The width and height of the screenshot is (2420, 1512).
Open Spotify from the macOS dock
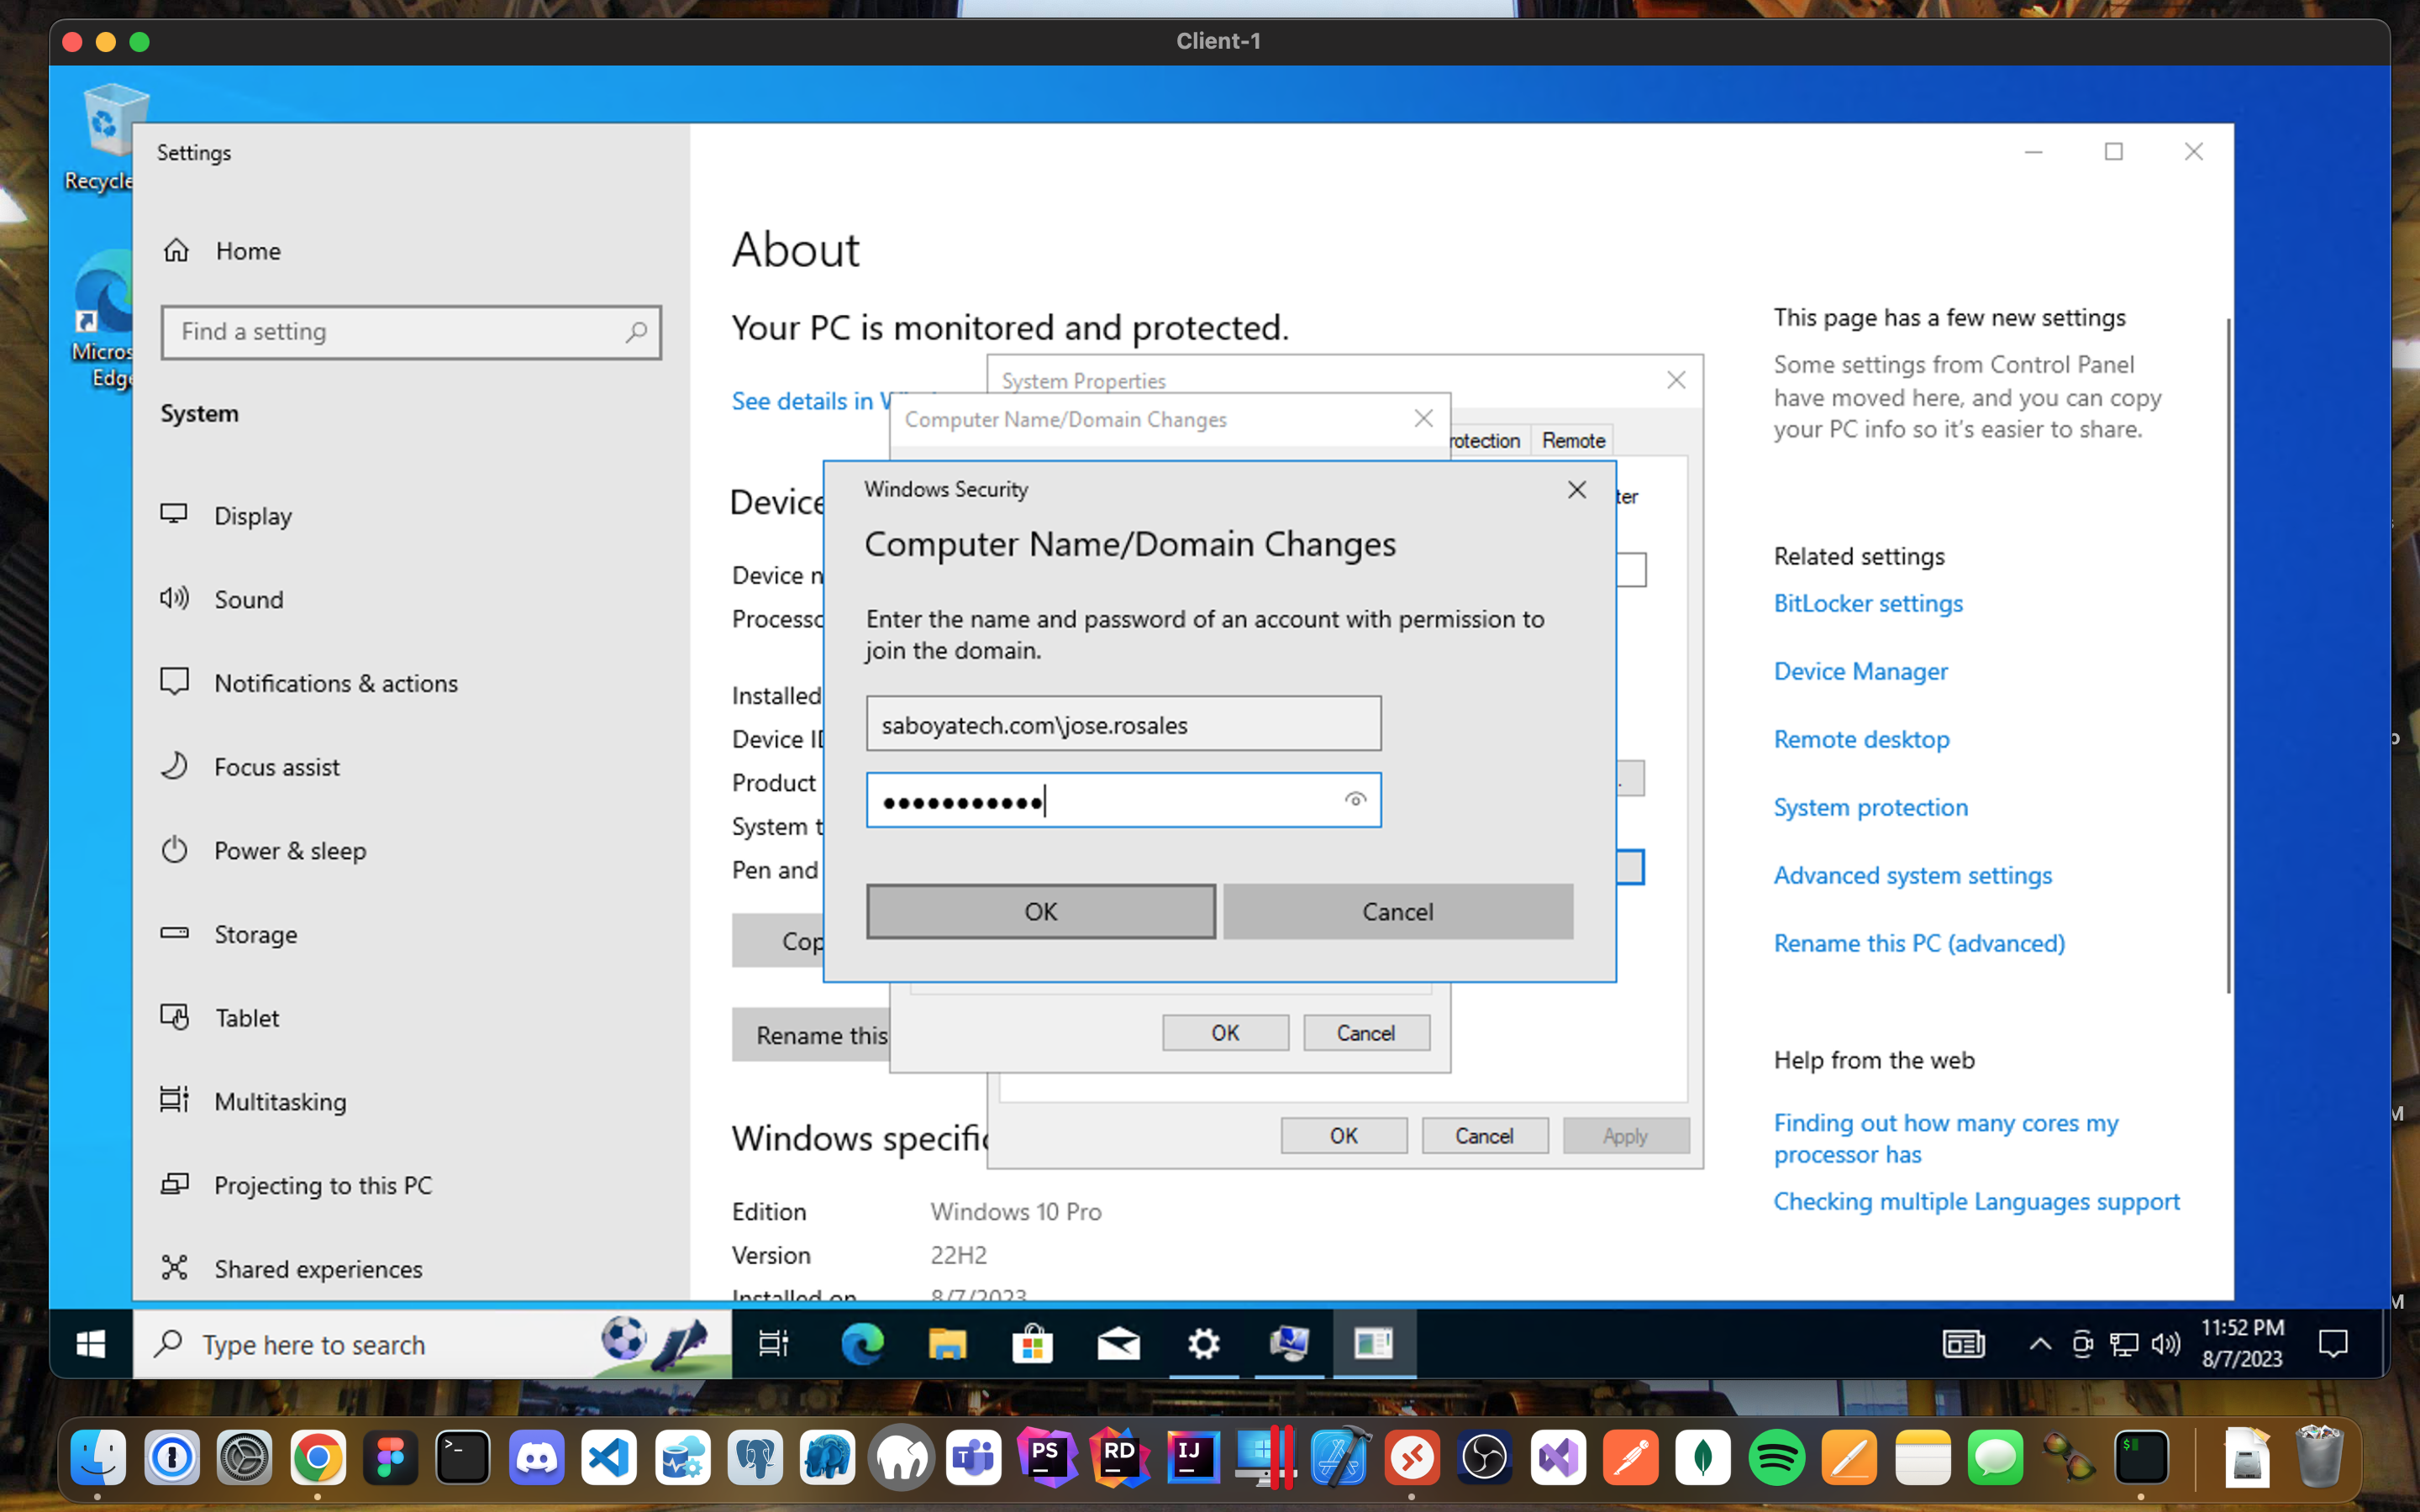[x=1776, y=1458]
